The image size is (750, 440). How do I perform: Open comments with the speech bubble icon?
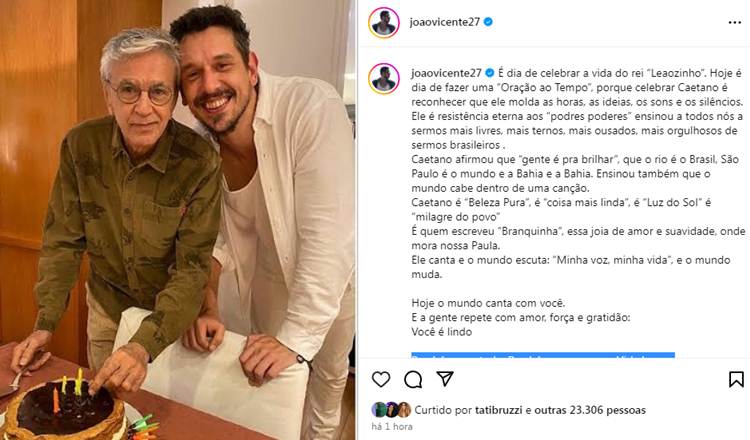(x=413, y=379)
